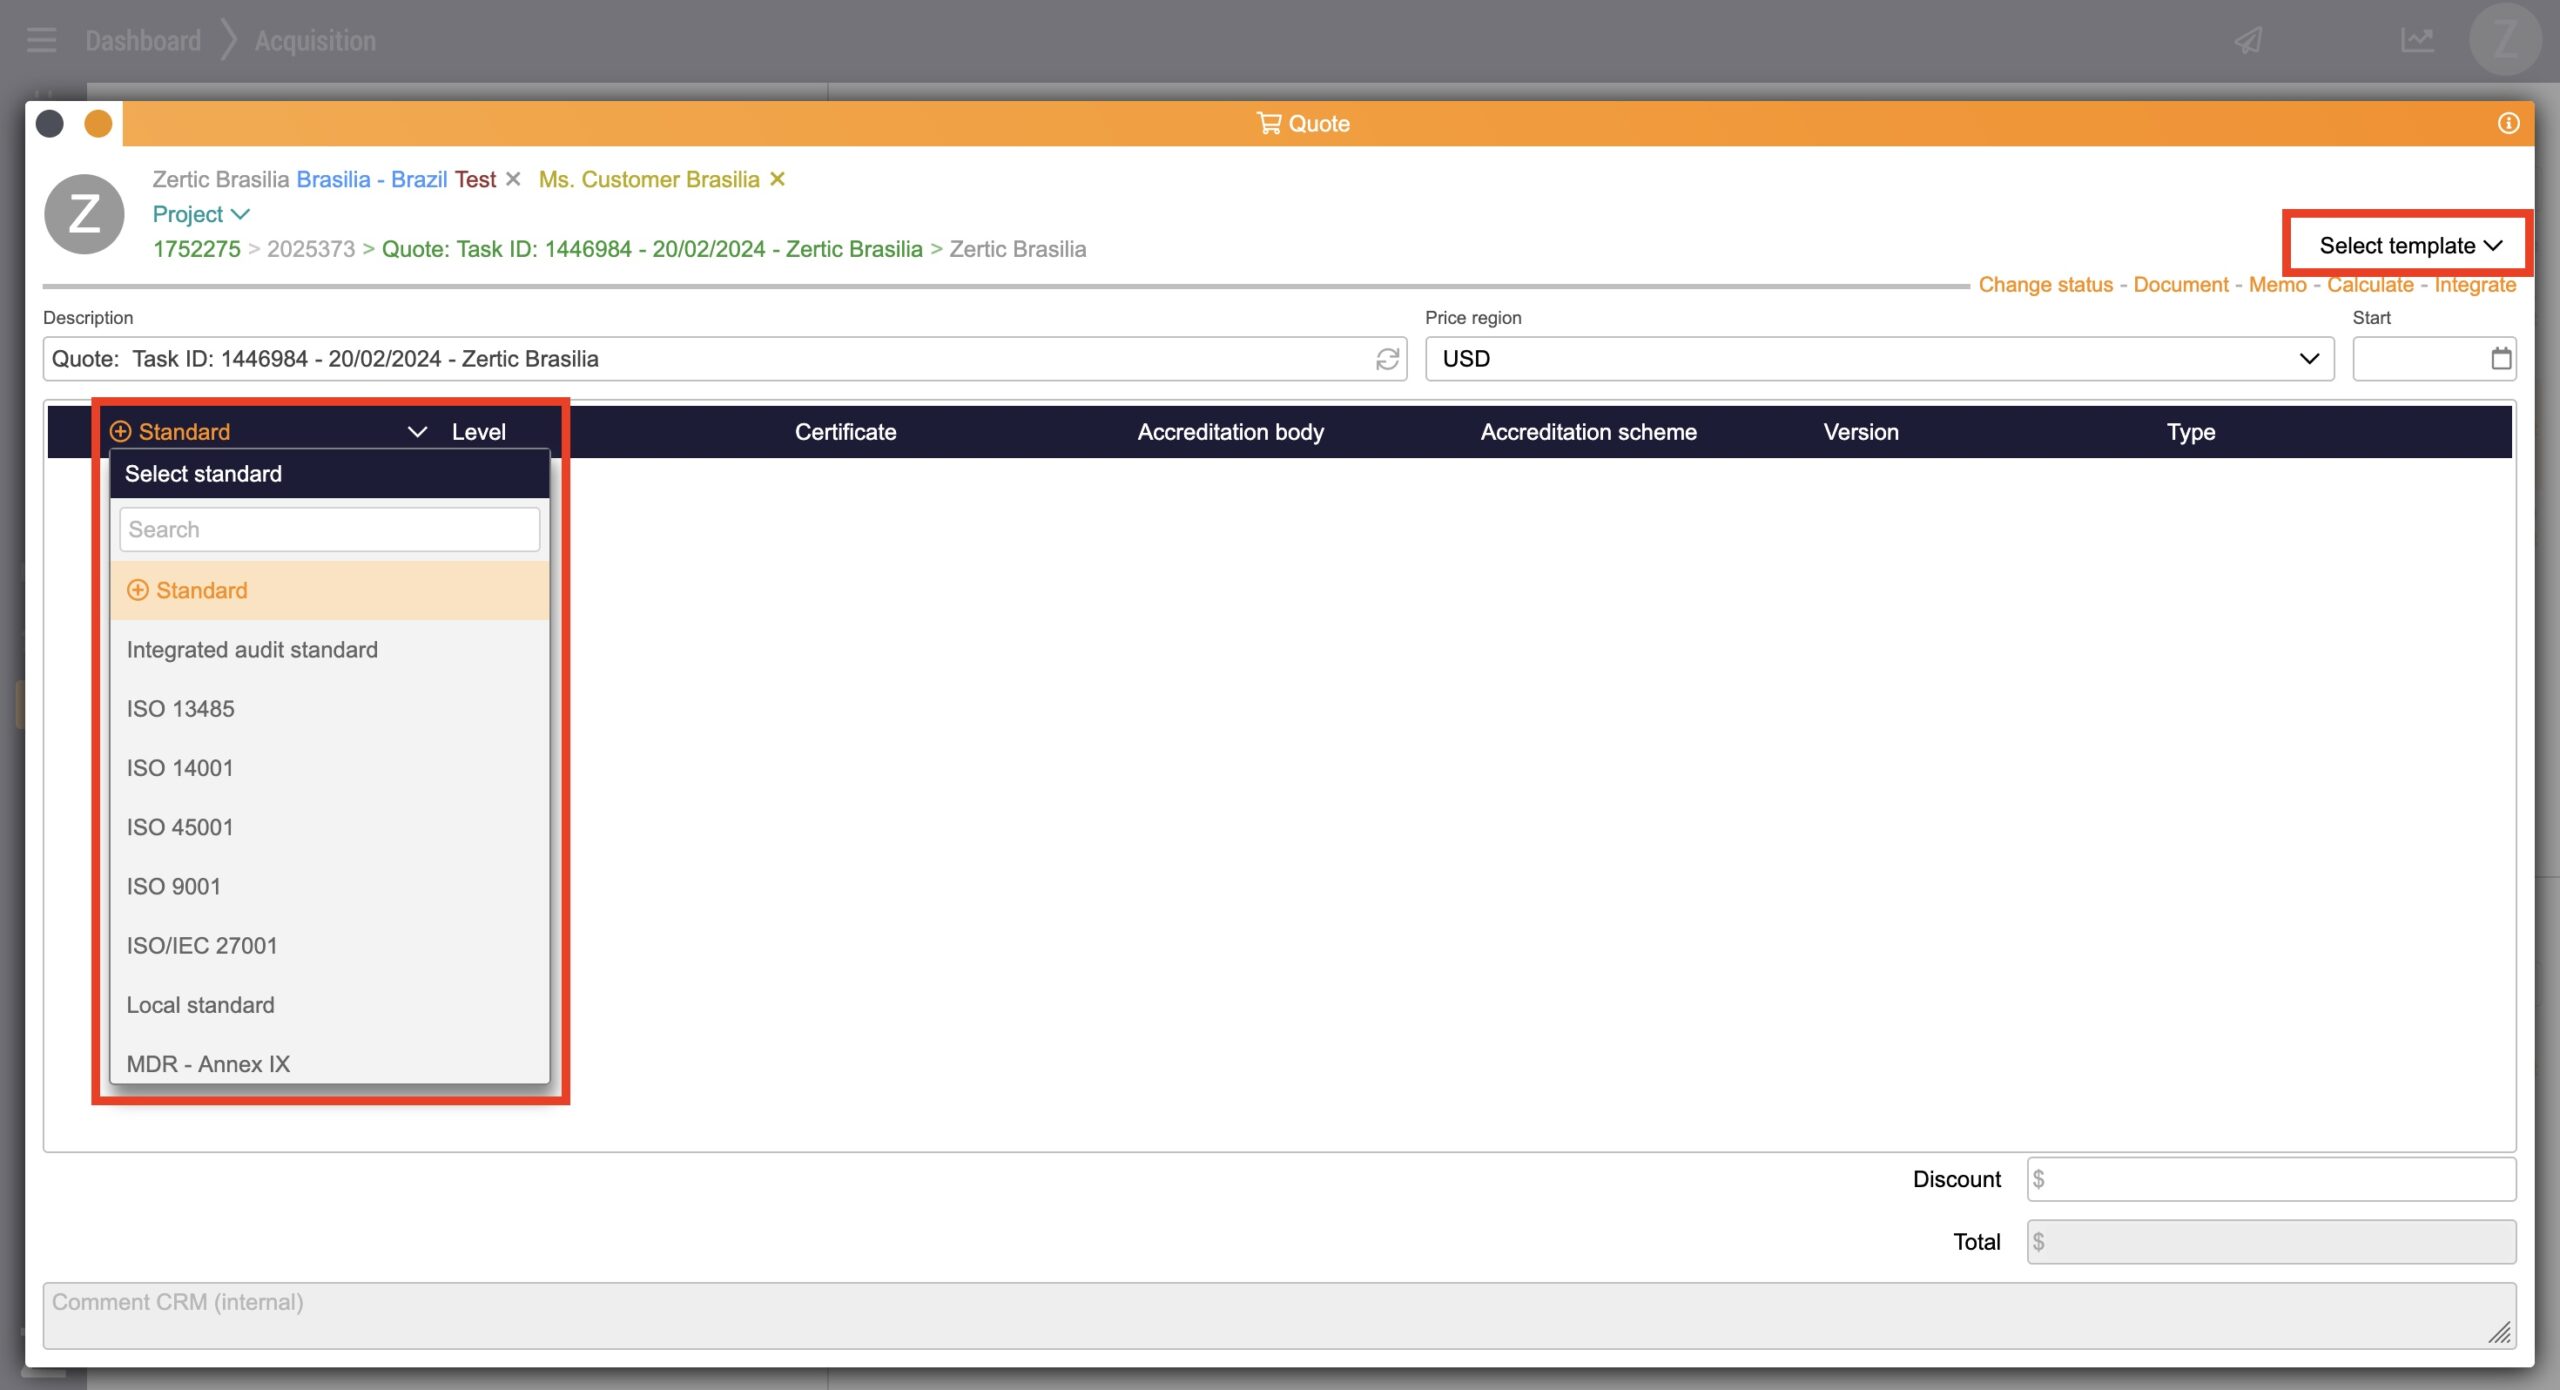Image resolution: width=2560 pixels, height=1390 pixels.
Task: Open the Select template dropdown
Action: tap(2408, 245)
